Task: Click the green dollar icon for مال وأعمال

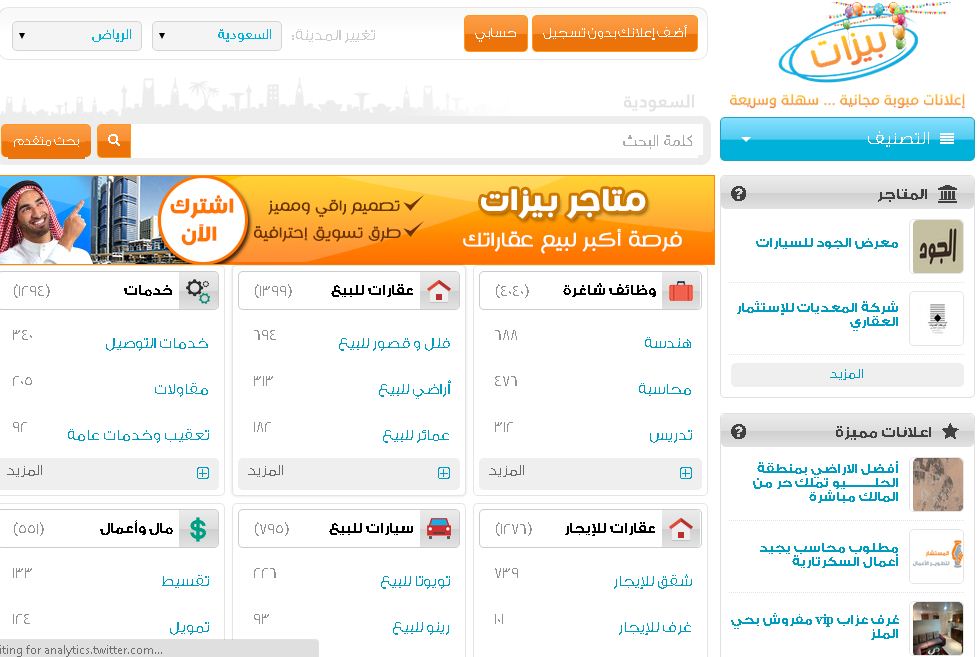Action: coord(198,529)
